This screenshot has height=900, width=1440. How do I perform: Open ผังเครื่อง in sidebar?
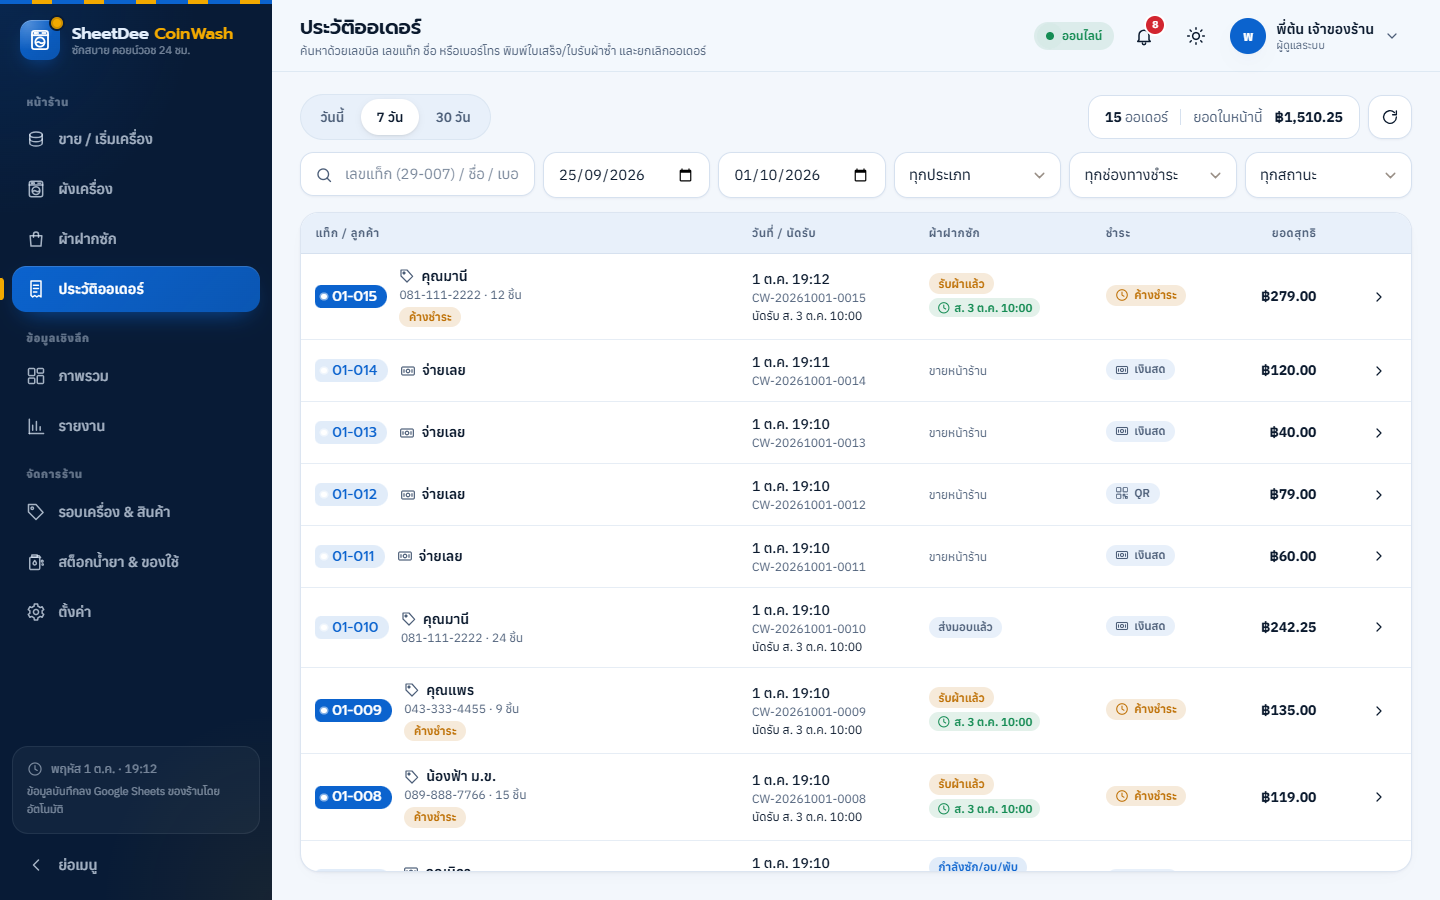click(136, 189)
